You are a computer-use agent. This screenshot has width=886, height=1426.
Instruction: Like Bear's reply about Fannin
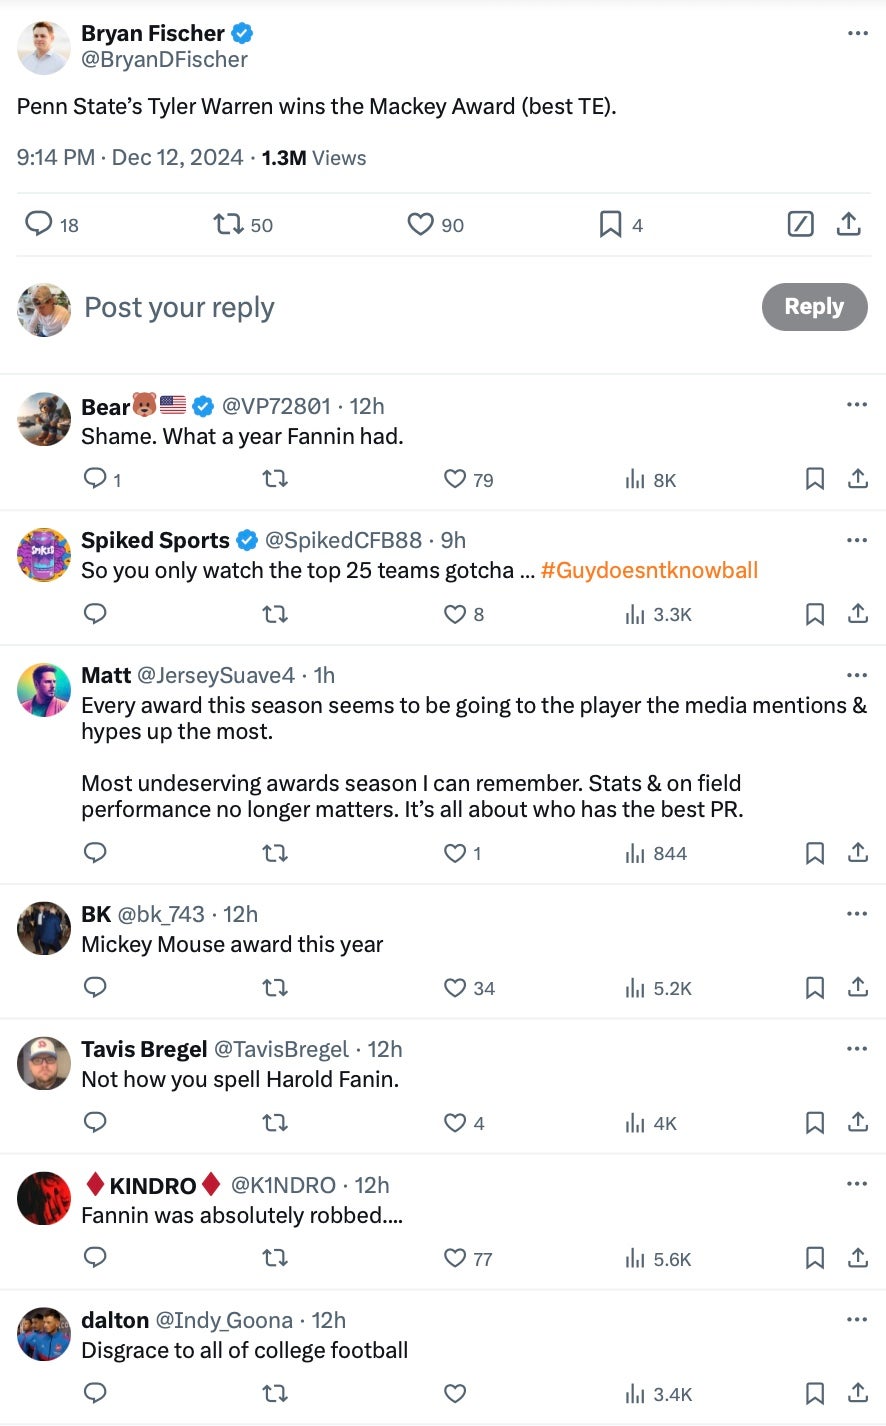click(455, 479)
